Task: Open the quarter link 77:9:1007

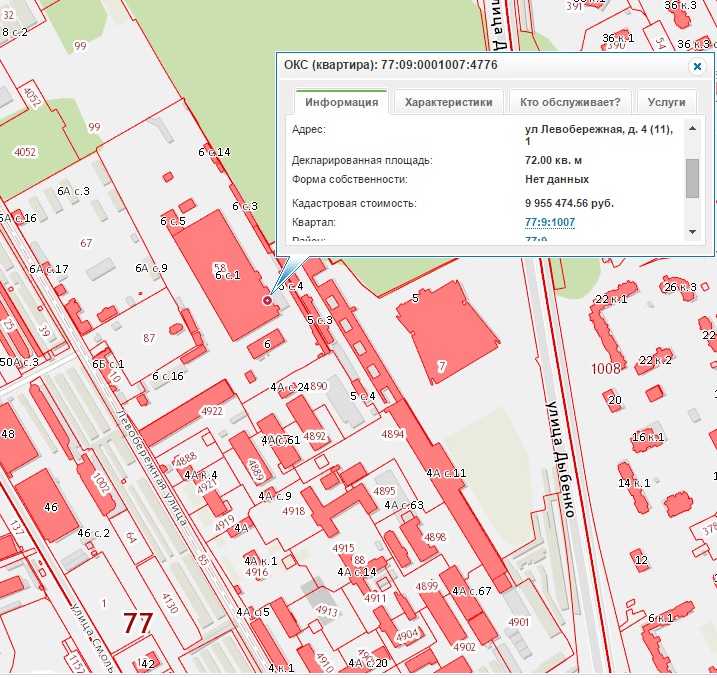Action: tap(549, 222)
